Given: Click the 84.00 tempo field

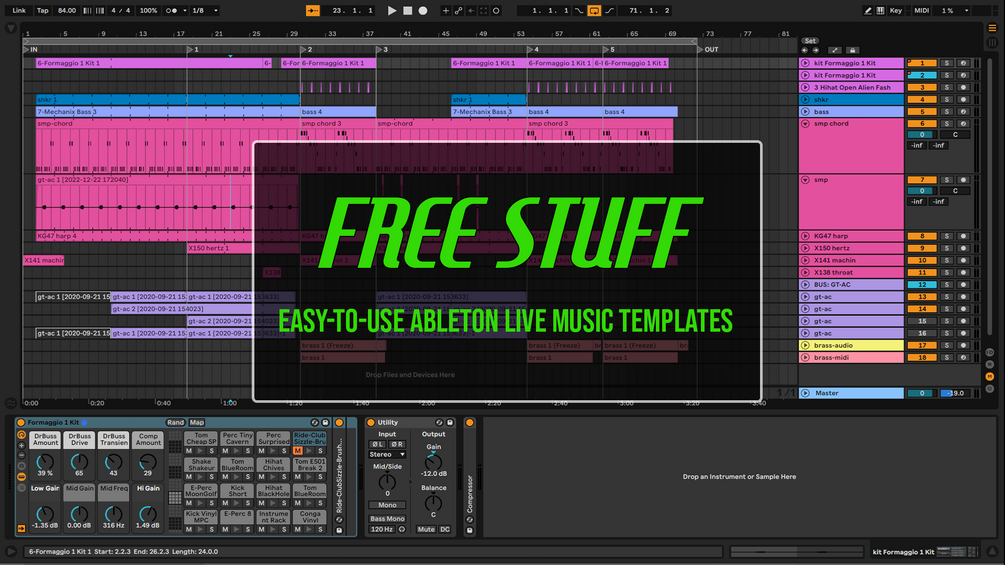Looking at the screenshot, I should (67, 10).
